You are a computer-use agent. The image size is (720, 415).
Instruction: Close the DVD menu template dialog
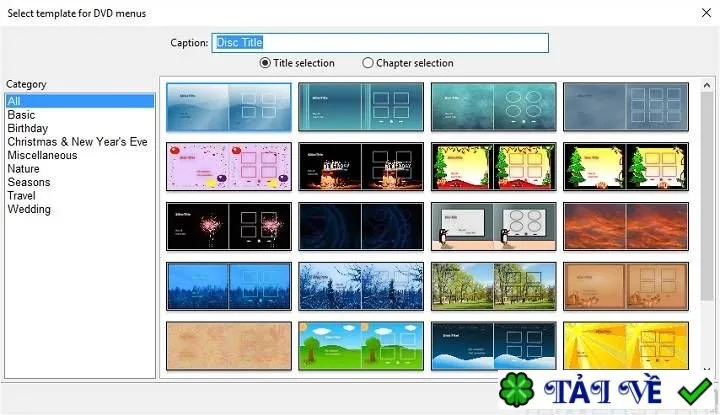tap(706, 13)
